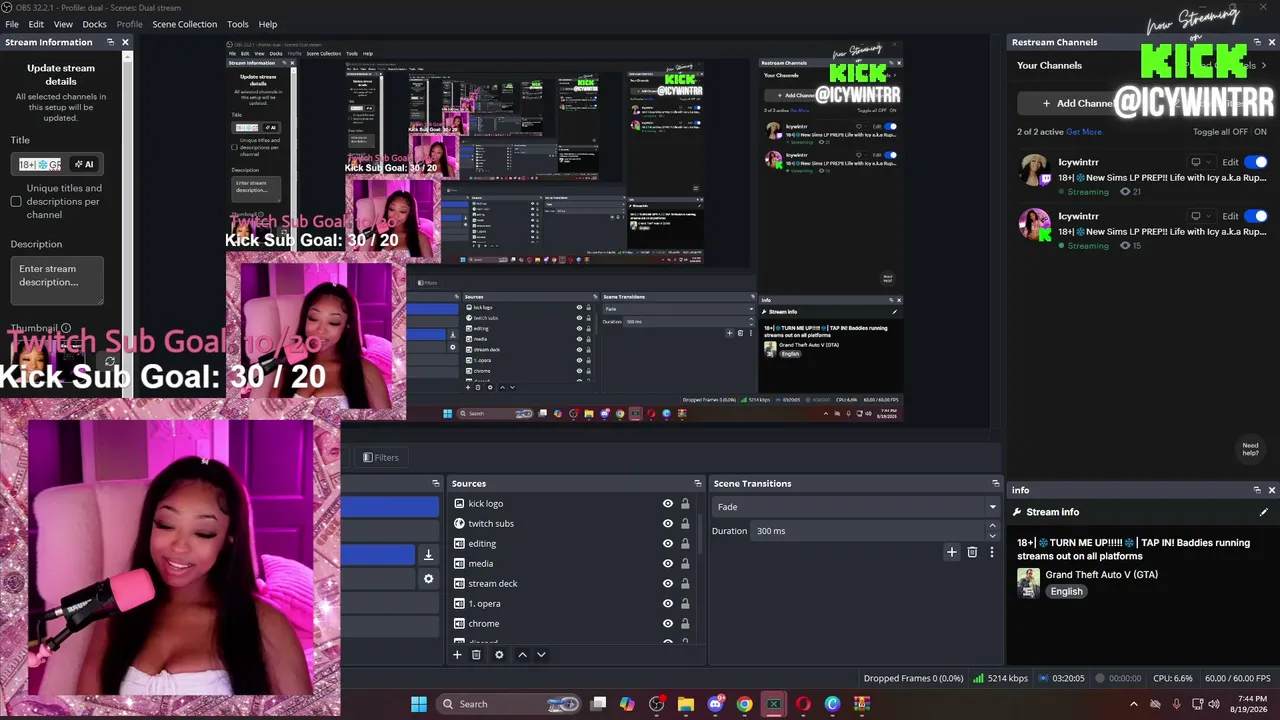Edit stream info with pencil icon
Viewport: 1280px width, 720px height.
(1263, 512)
